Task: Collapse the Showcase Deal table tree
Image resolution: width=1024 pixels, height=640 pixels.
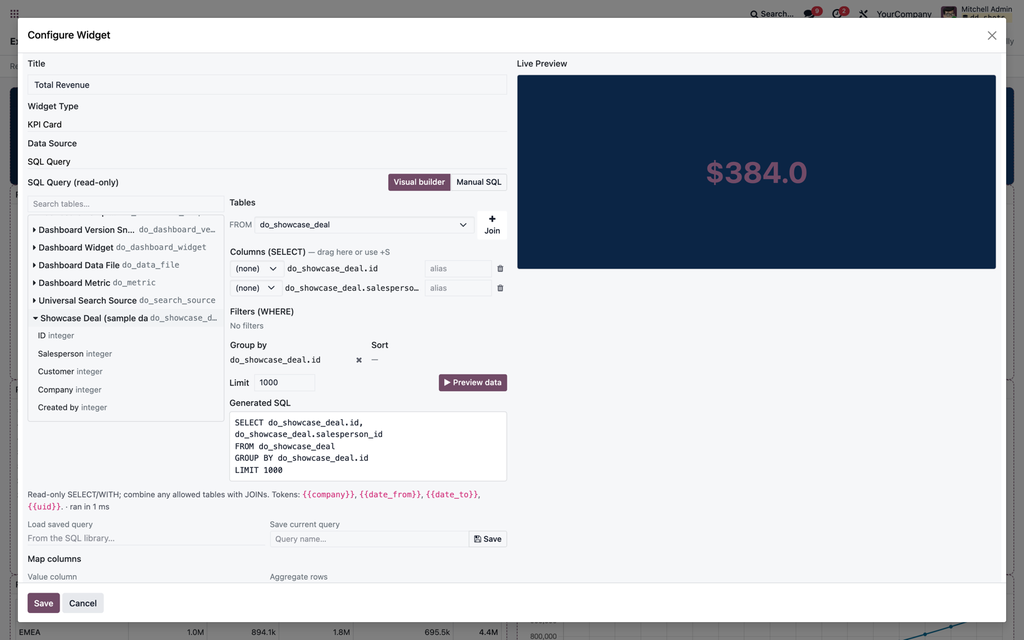Action: coord(35,318)
